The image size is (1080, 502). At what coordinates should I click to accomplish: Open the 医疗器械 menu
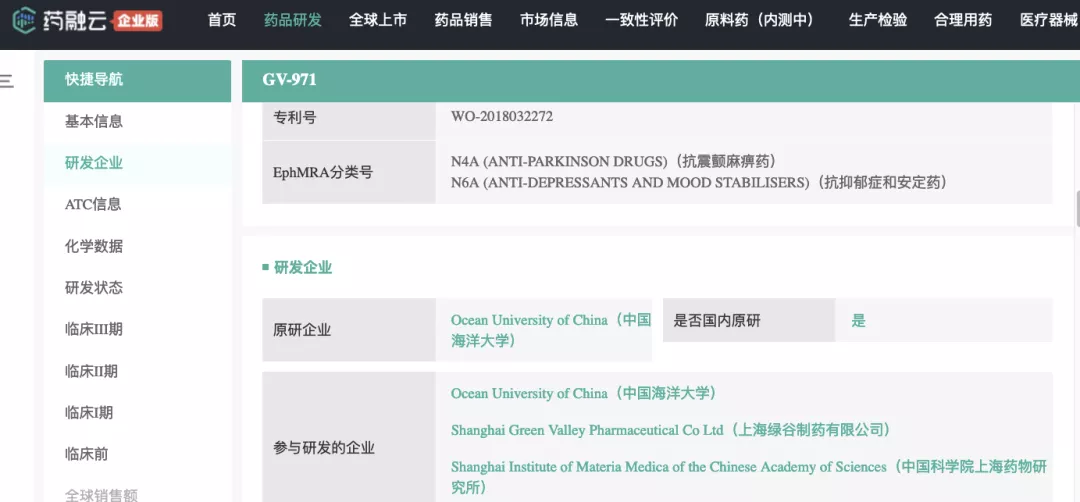[x=1049, y=20]
